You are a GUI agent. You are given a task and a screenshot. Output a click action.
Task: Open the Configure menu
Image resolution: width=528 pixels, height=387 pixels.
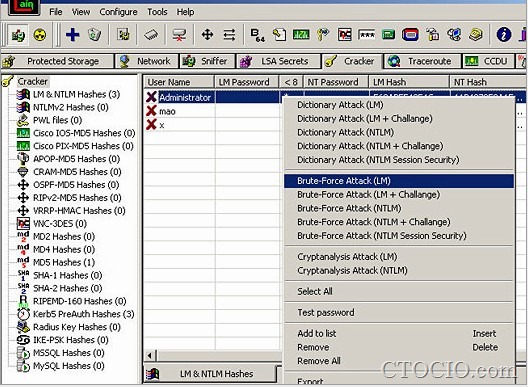point(118,12)
